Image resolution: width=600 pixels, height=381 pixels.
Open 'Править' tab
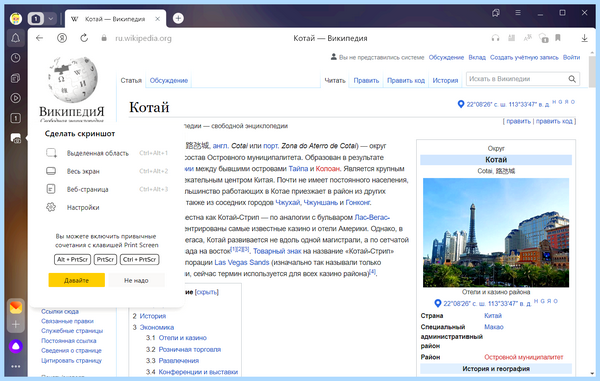366,80
